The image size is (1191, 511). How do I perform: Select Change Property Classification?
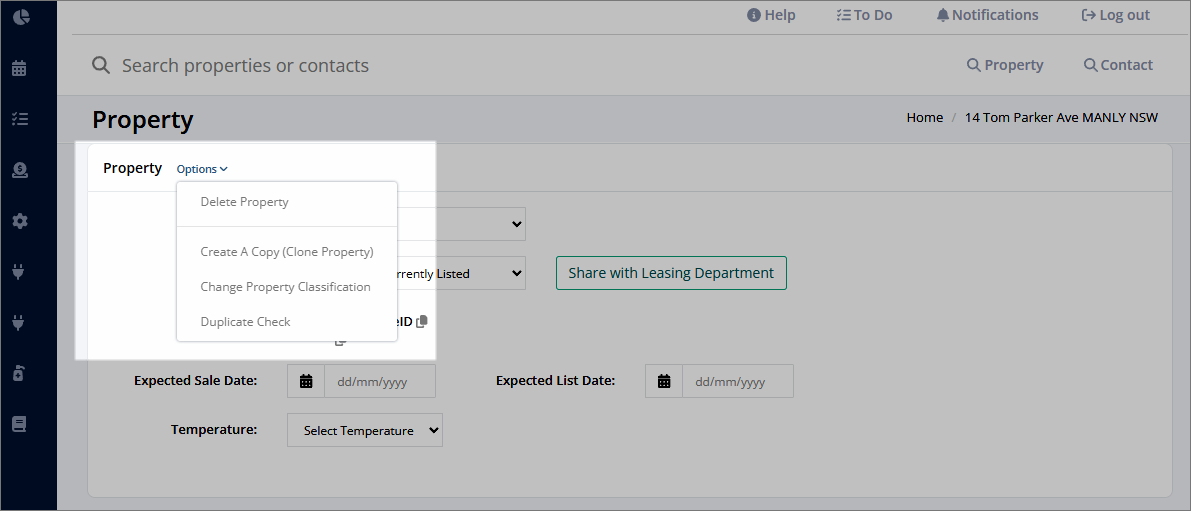[286, 287]
